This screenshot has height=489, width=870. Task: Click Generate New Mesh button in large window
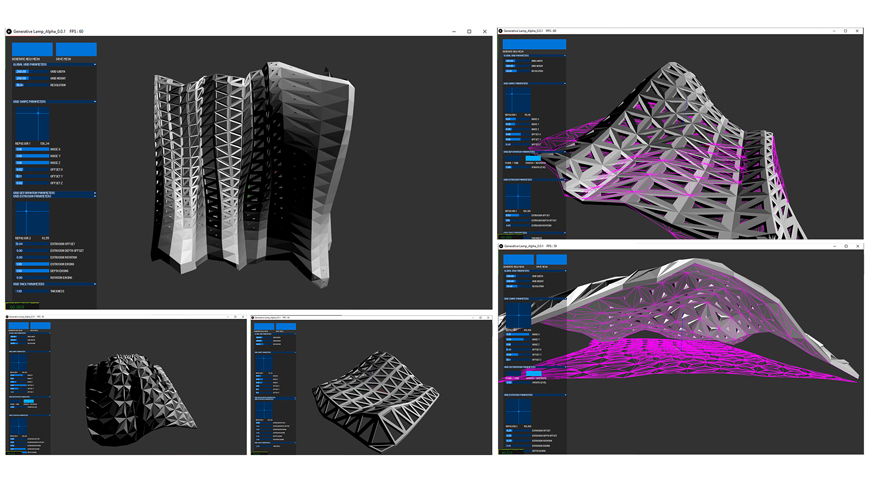point(32,49)
